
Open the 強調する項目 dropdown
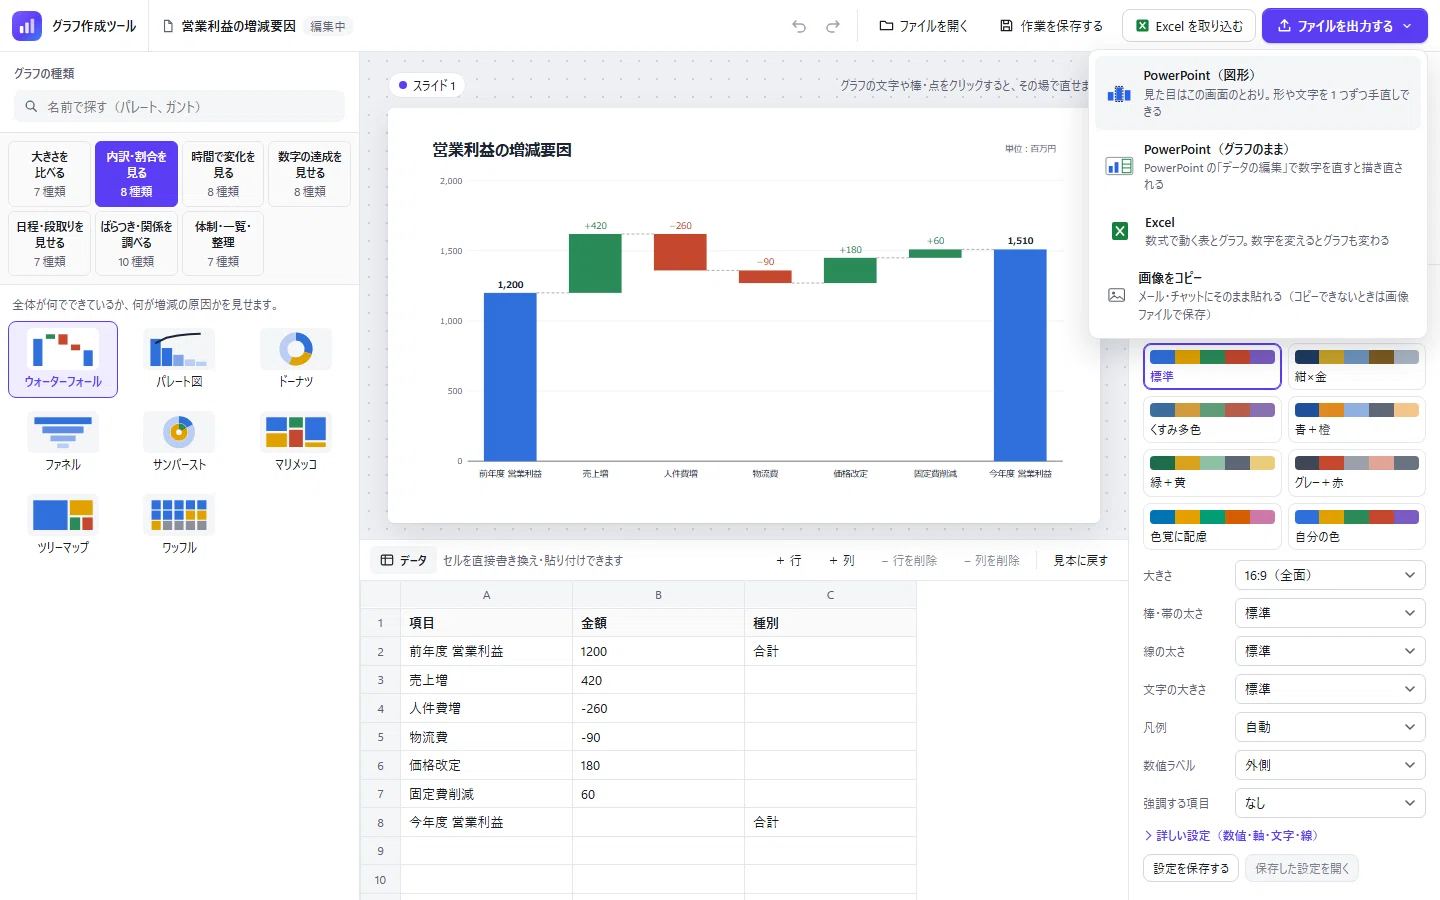pyautogui.click(x=1330, y=803)
